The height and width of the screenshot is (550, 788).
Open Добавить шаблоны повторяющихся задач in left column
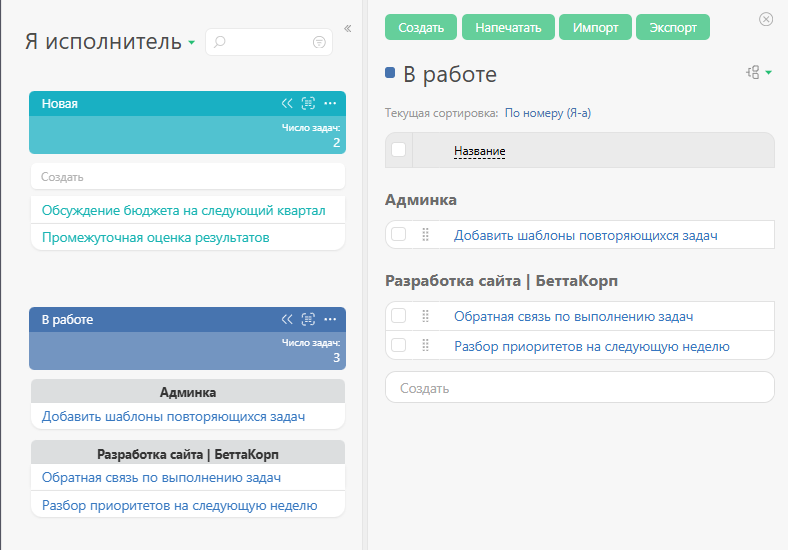point(173,416)
